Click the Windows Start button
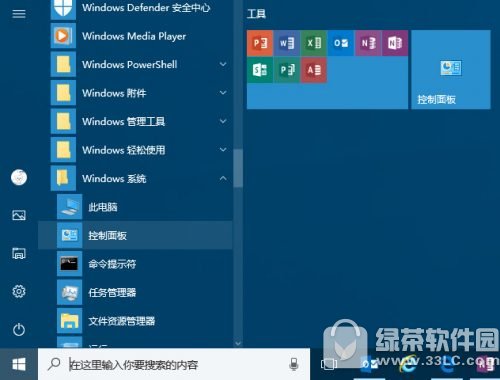 pyautogui.click(x=19, y=364)
